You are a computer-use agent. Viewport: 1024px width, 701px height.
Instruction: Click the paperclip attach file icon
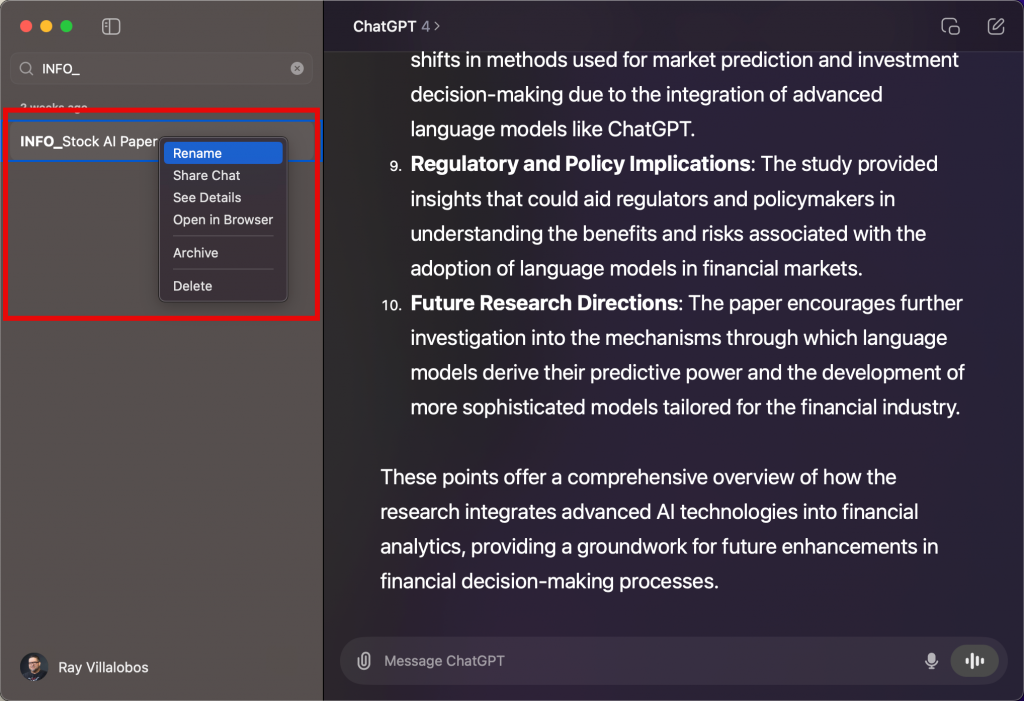tap(364, 661)
